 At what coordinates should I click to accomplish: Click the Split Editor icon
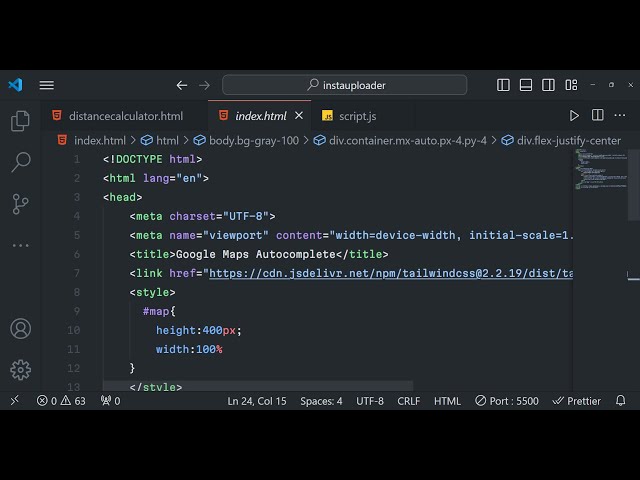597,116
